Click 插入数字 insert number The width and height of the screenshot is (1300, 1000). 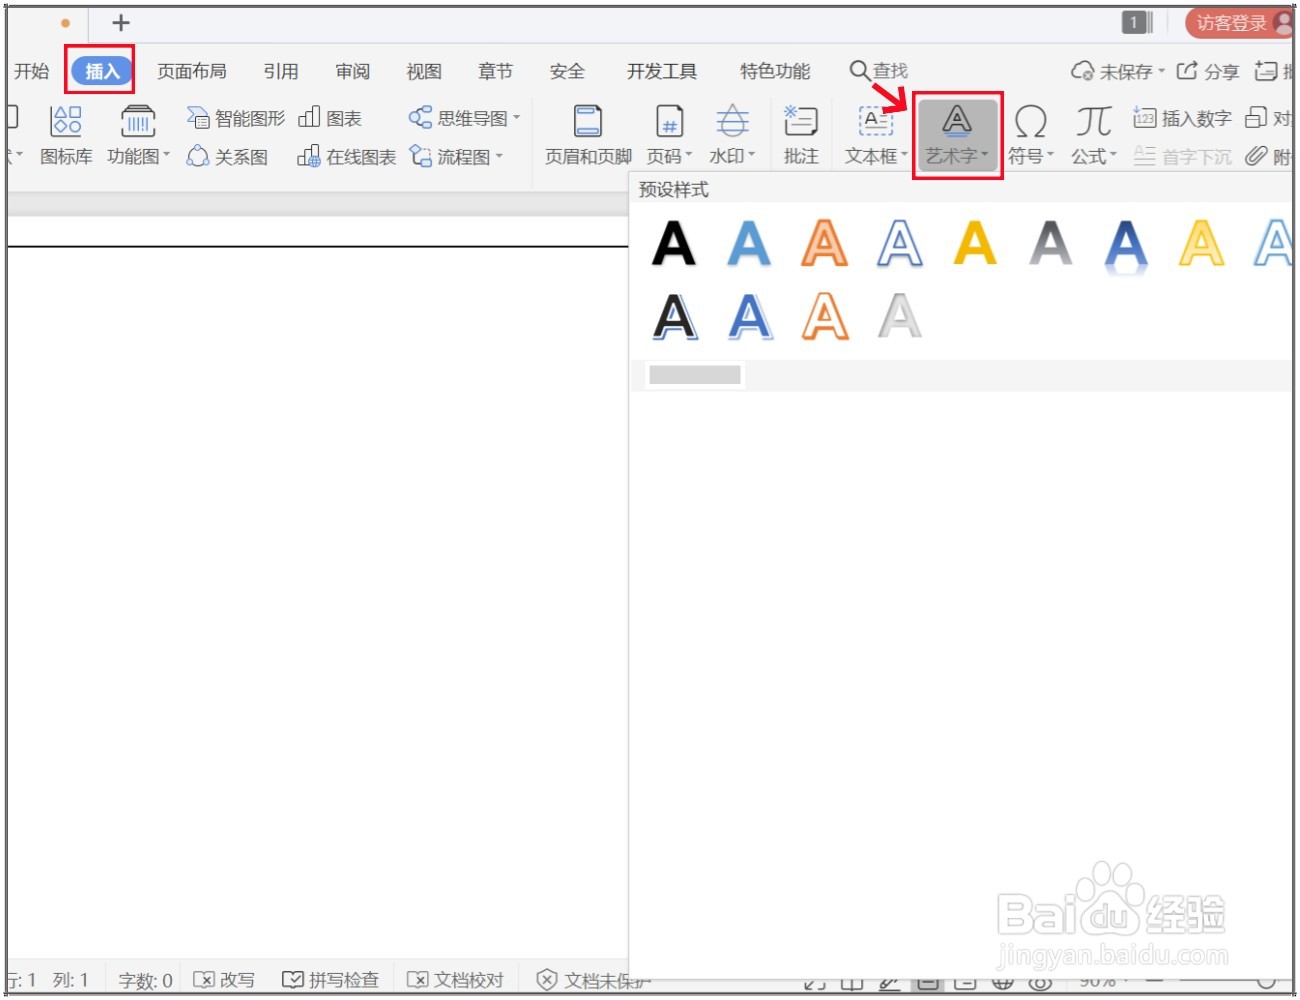tap(1182, 118)
